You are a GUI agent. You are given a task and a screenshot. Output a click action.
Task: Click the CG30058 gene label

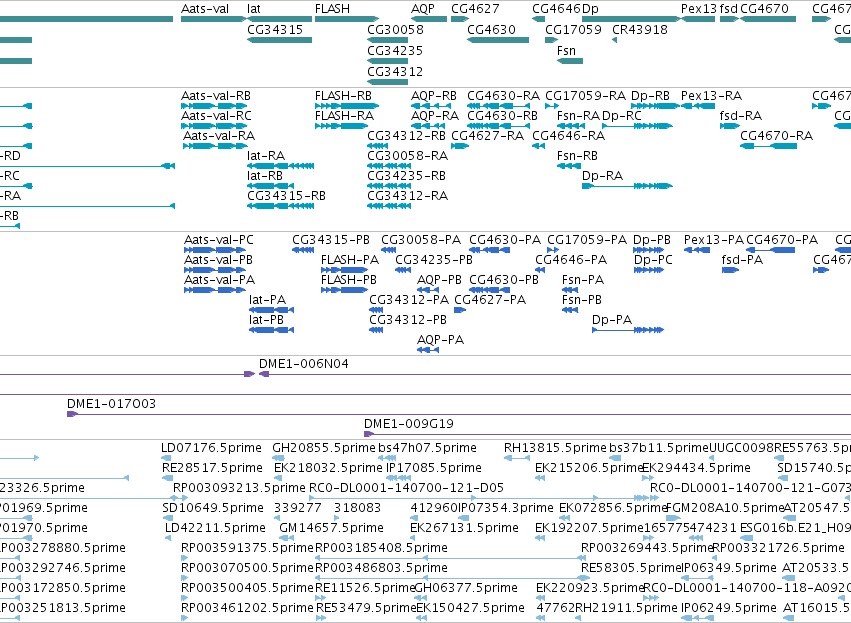(x=395, y=29)
